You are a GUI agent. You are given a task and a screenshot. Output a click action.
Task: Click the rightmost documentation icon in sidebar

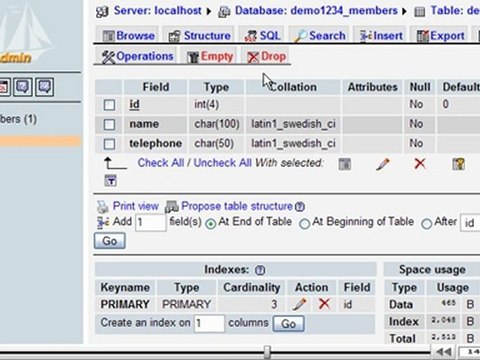[45, 87]
